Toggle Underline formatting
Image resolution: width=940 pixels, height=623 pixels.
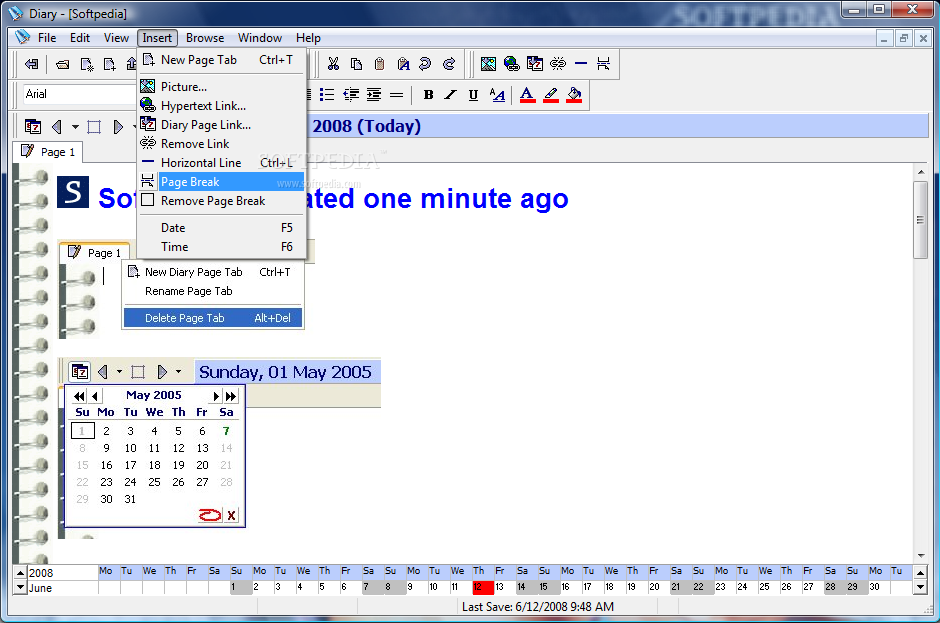click(x=473, y=95)
